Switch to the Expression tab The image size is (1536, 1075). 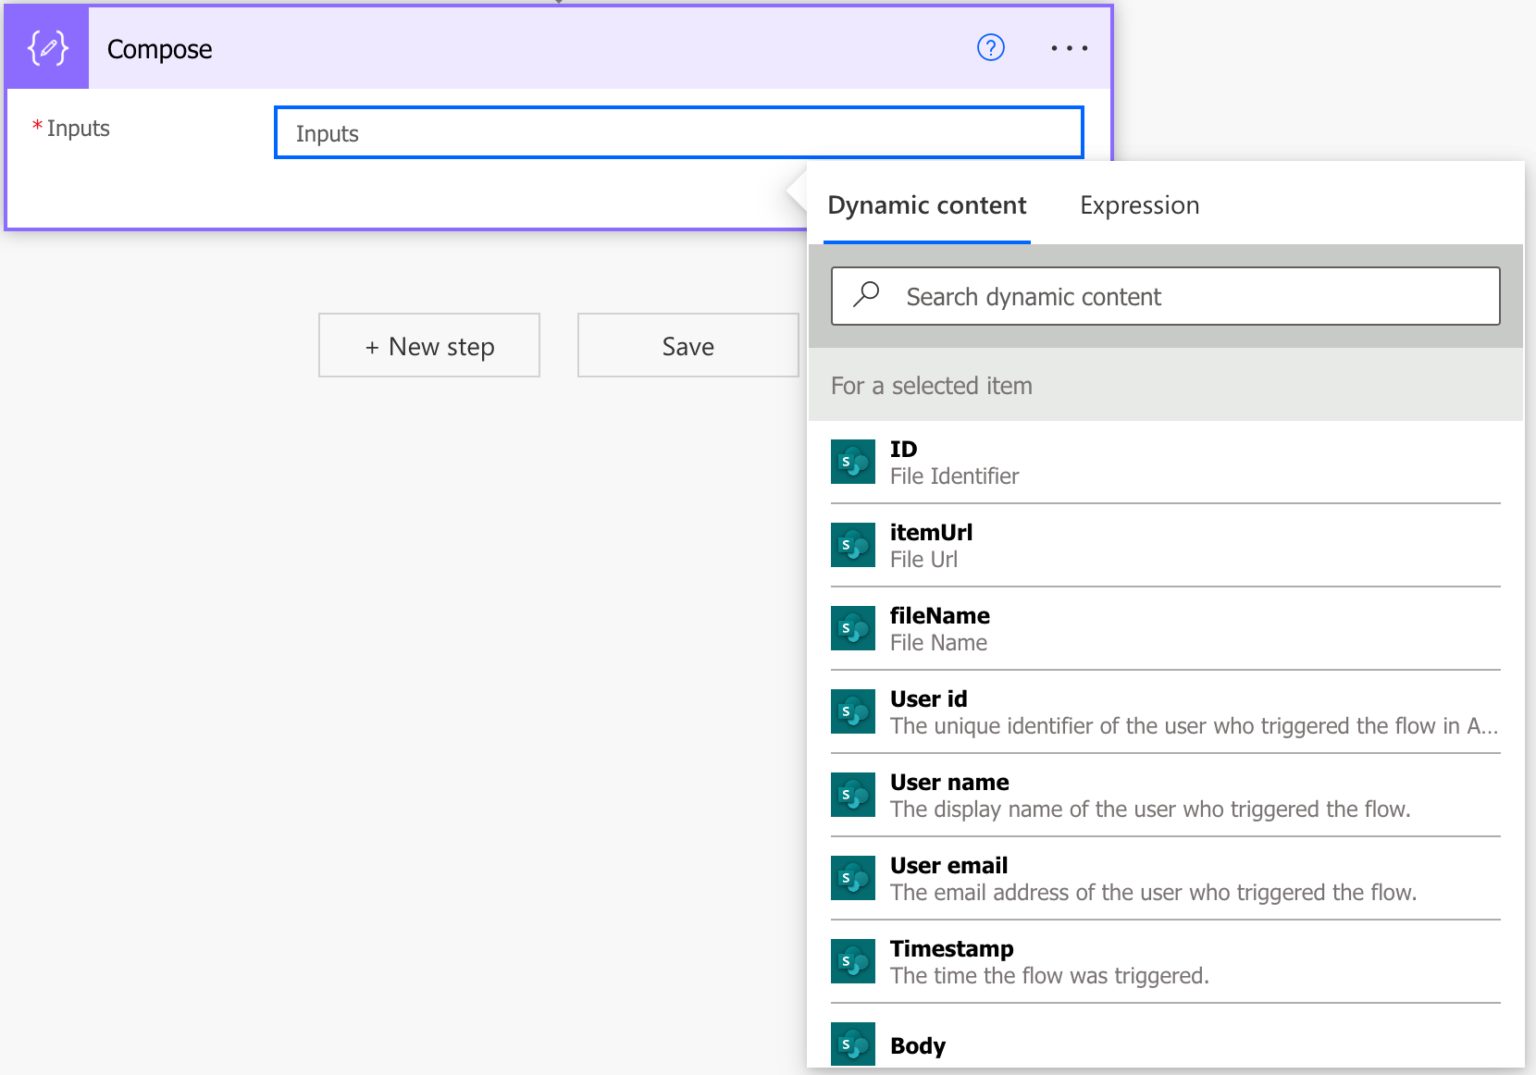[x=1139, y=205]
